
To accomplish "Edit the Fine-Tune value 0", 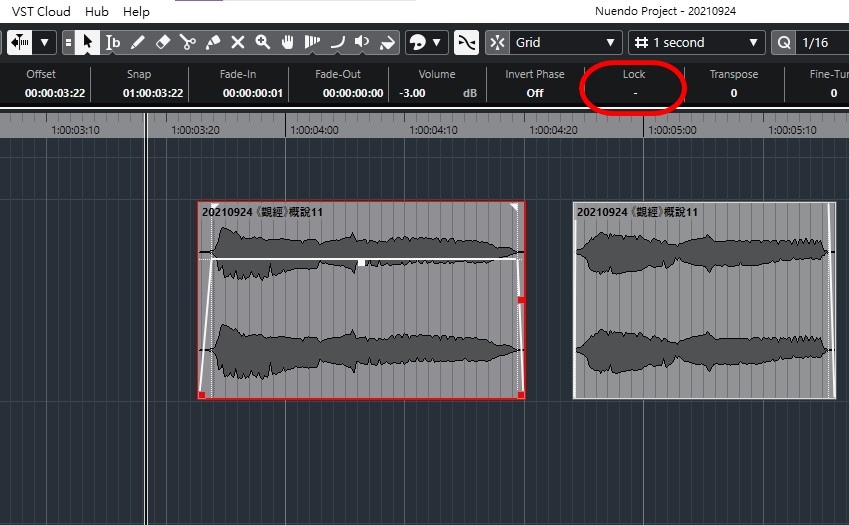I will pyautogui.click(x=834, y=93).
